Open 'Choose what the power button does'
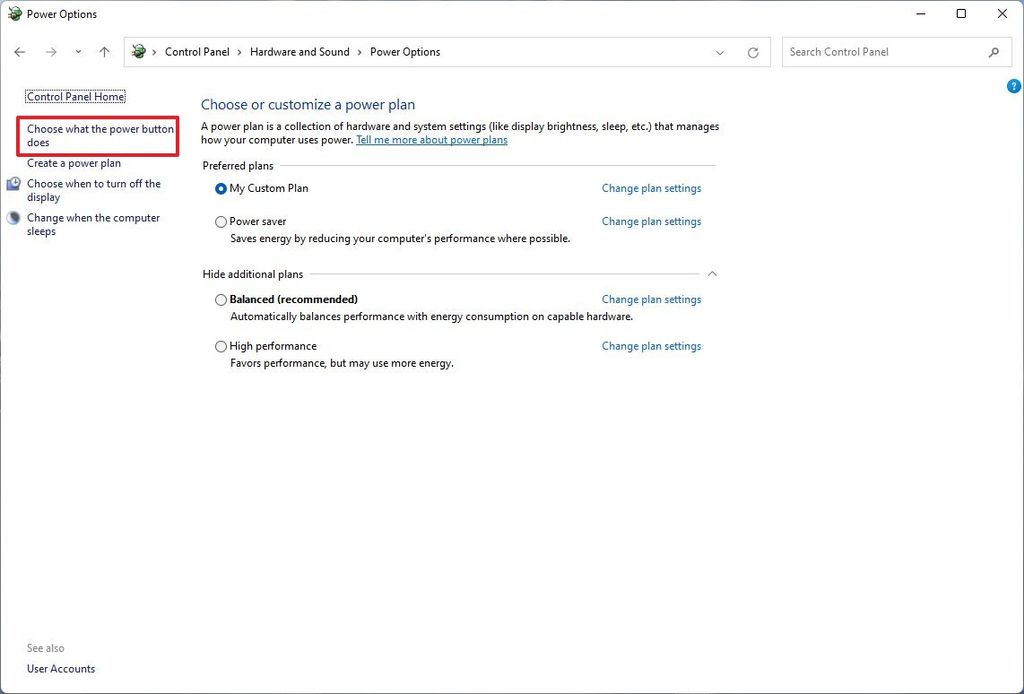The height and width of the screenshot is (694, 1024). point(97,135)
